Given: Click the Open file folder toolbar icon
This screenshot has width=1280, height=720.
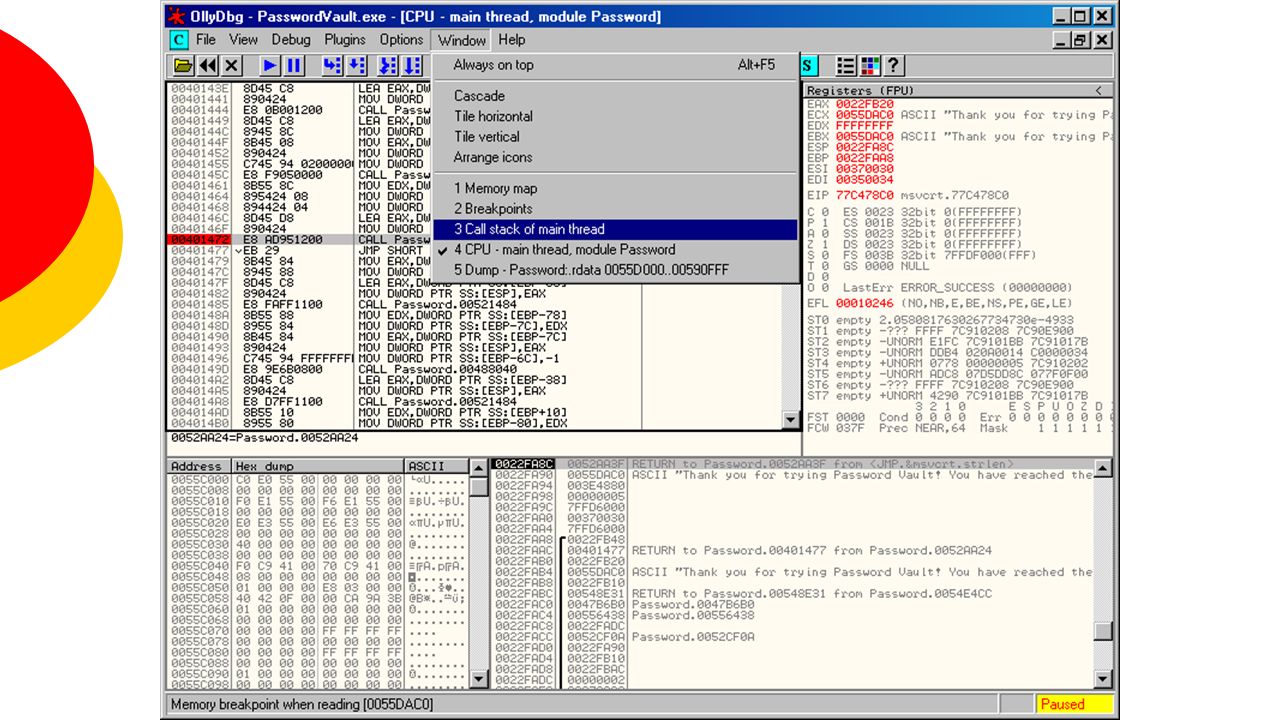Looking at the screenshot, I should (183, 65).
